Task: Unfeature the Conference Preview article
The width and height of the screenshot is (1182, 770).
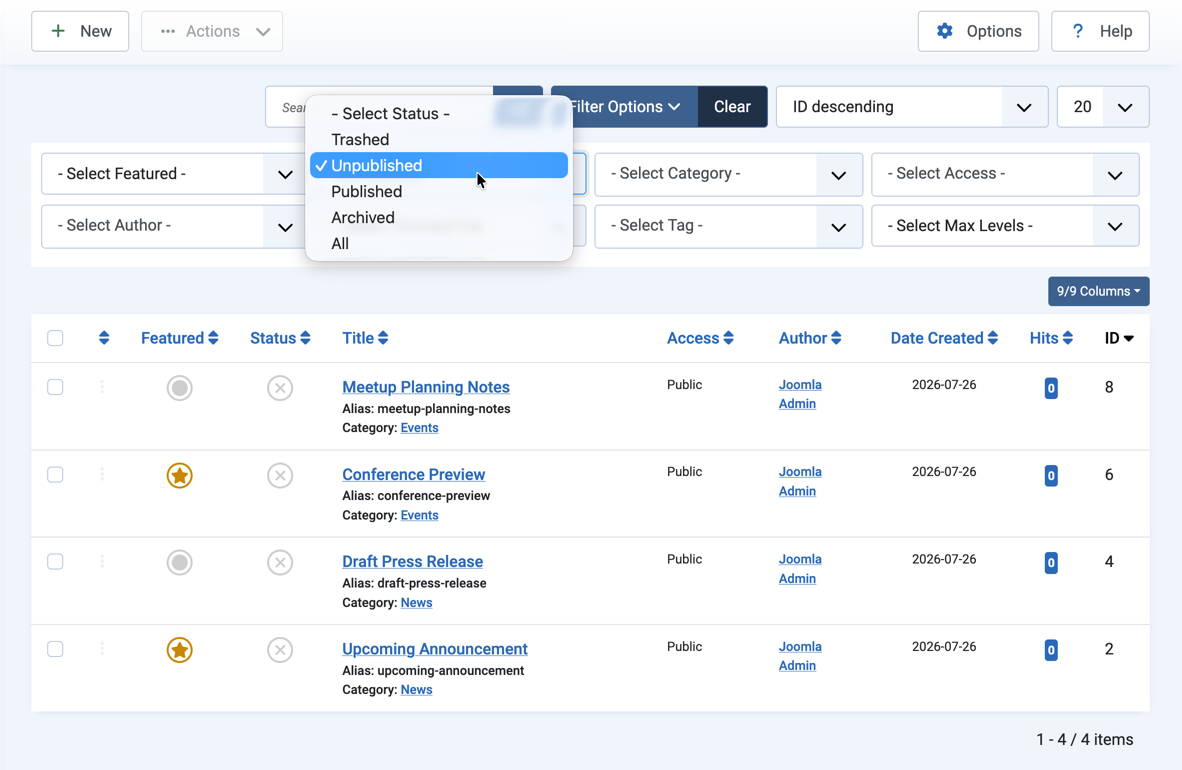Action: [179, 475]
